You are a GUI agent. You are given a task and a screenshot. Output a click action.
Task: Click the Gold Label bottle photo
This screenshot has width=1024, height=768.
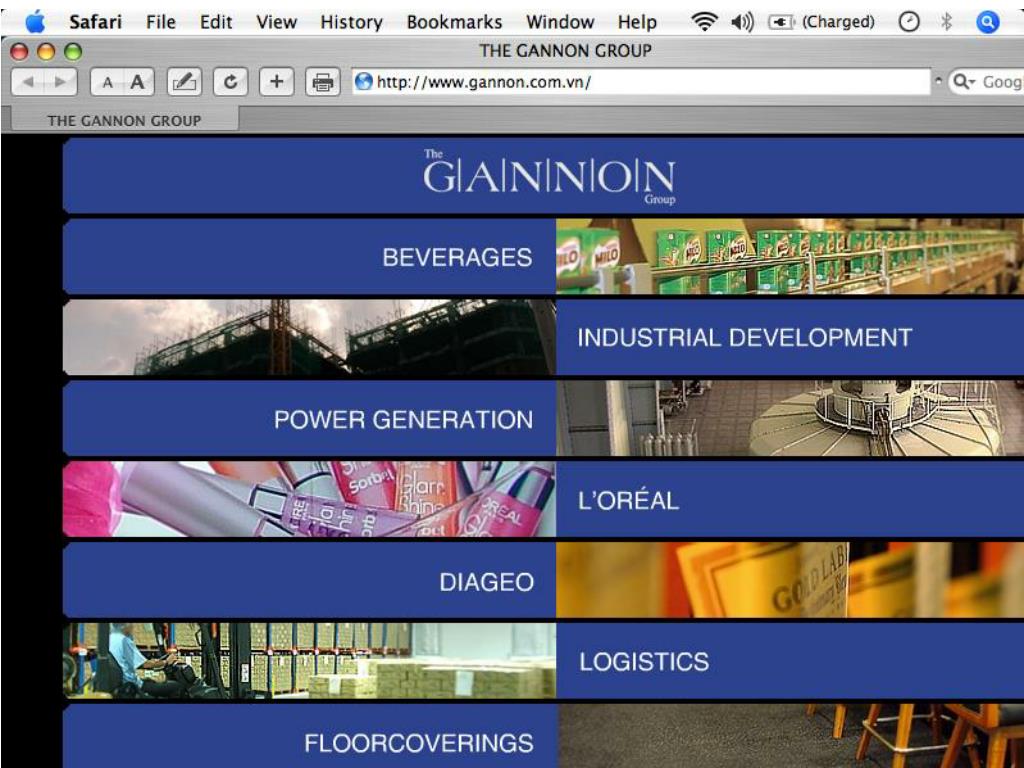click(x=790, y=581)
